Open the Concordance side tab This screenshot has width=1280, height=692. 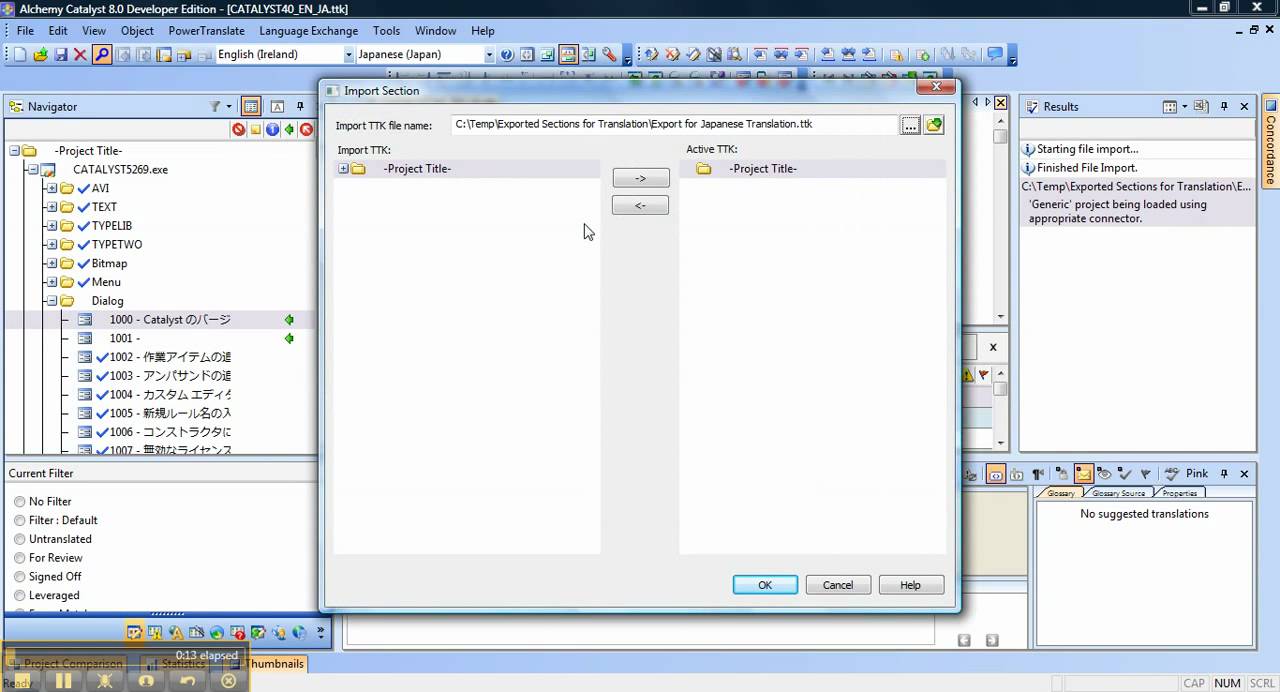coord(1270,140)
